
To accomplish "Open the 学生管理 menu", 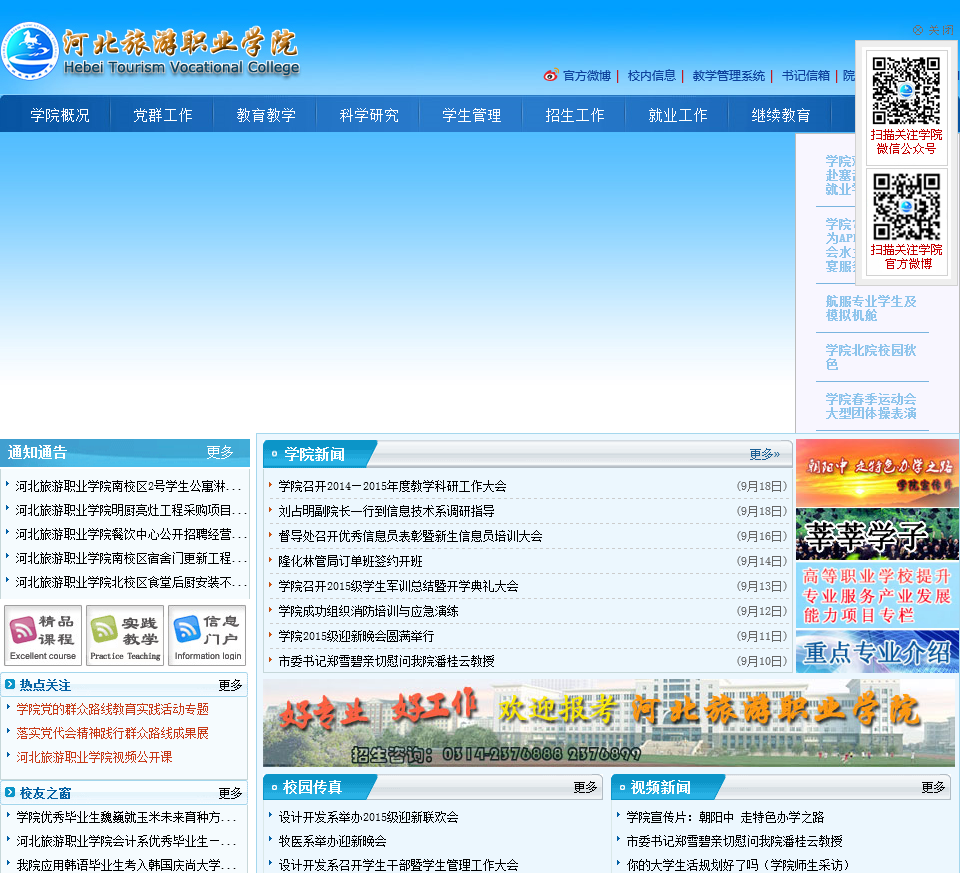I will 471,115.
